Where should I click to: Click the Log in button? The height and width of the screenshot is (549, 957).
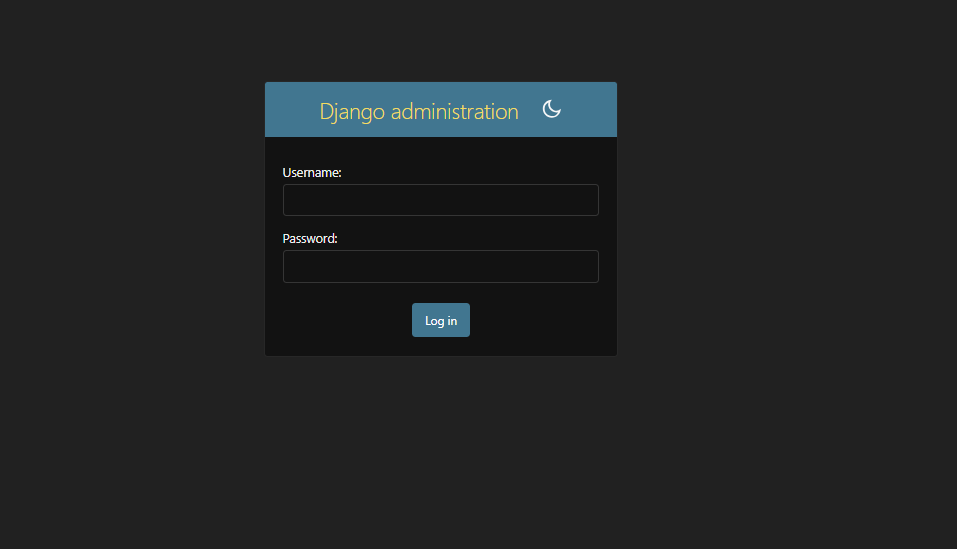pos(441,320)
